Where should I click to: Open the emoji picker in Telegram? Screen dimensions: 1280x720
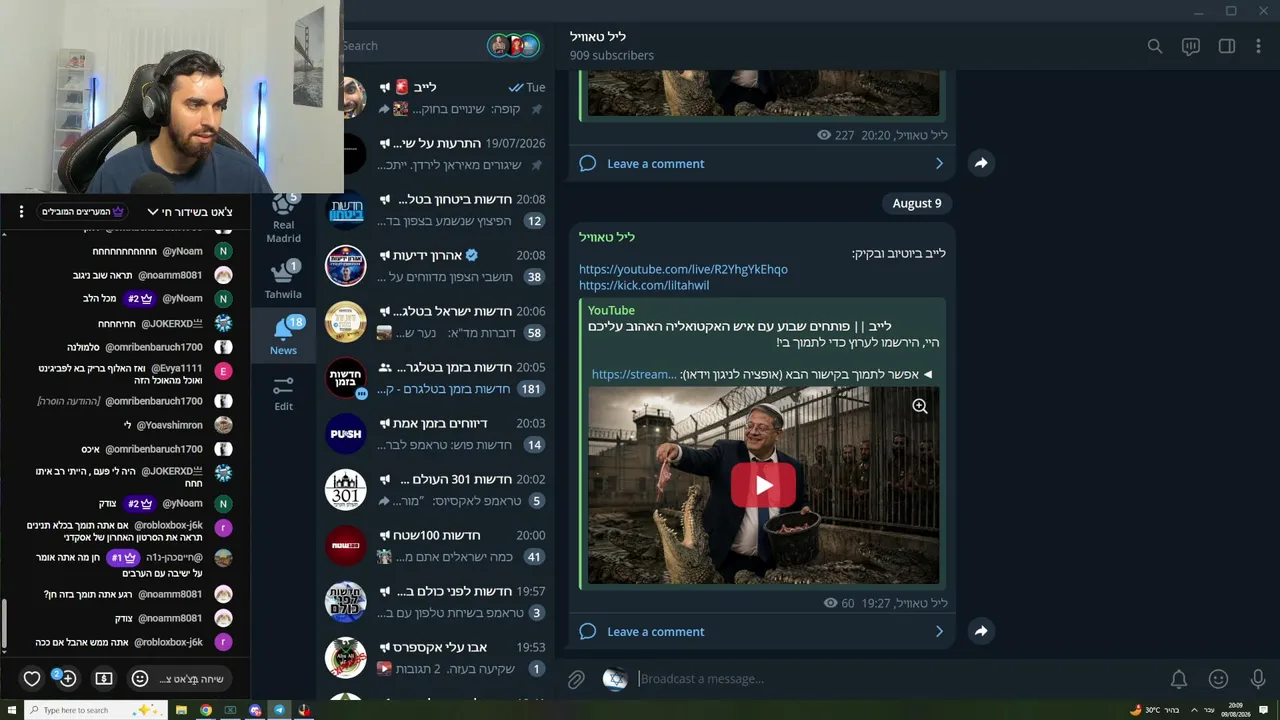click(x=1218, y=679)
